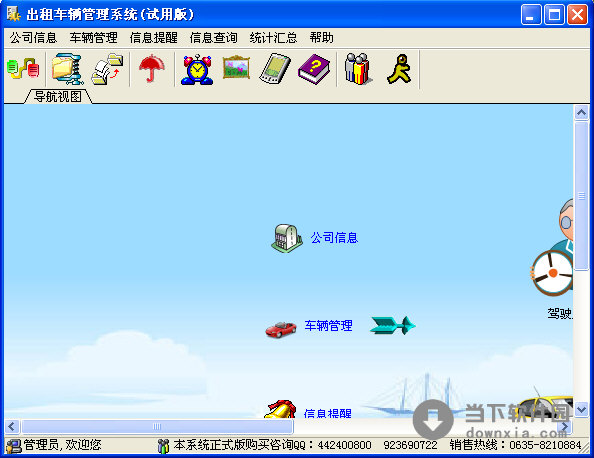Click the building icon beside 公司信息
This screenshot has height=458, width=594.
pos(287,238)
